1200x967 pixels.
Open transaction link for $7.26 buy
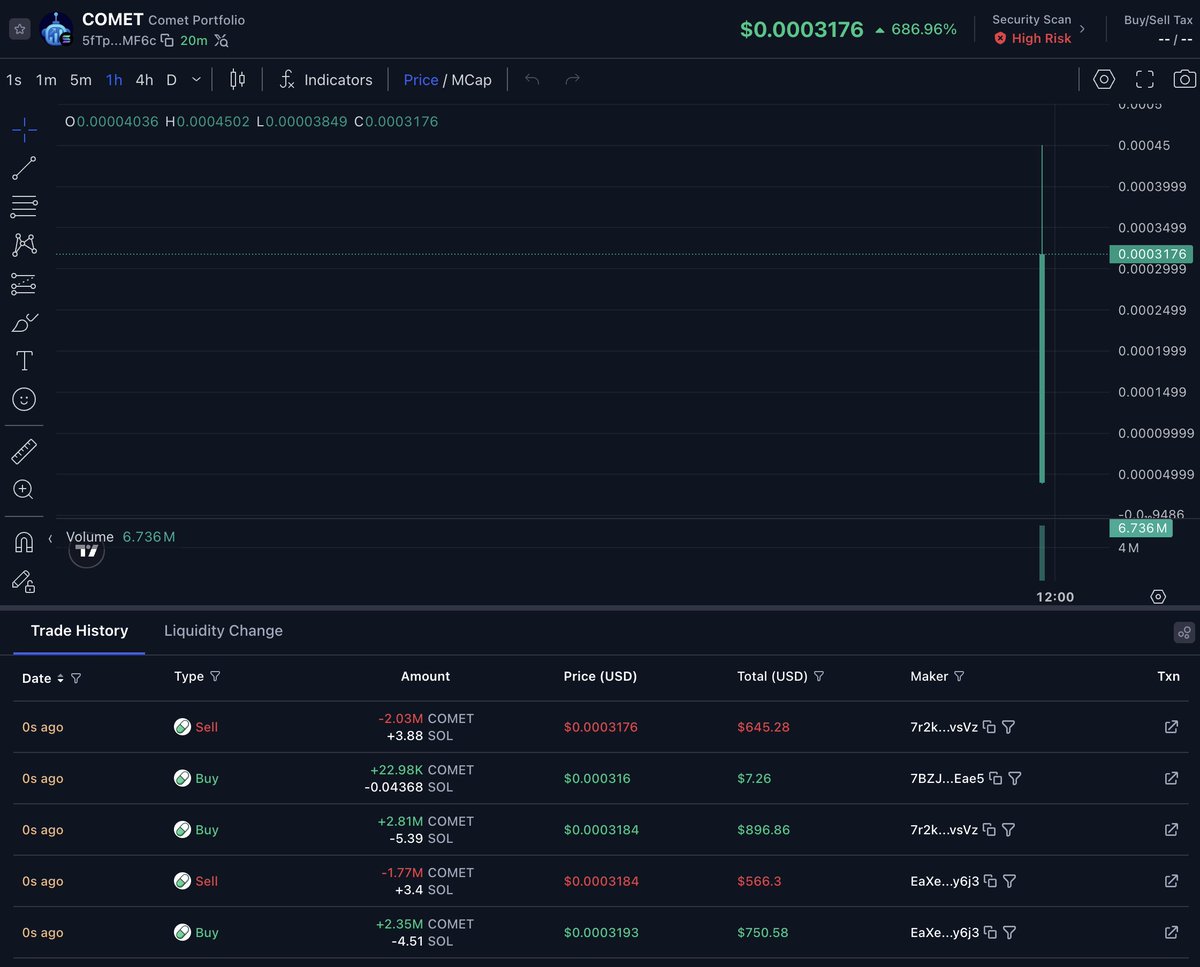click(x=1171, y=778)
